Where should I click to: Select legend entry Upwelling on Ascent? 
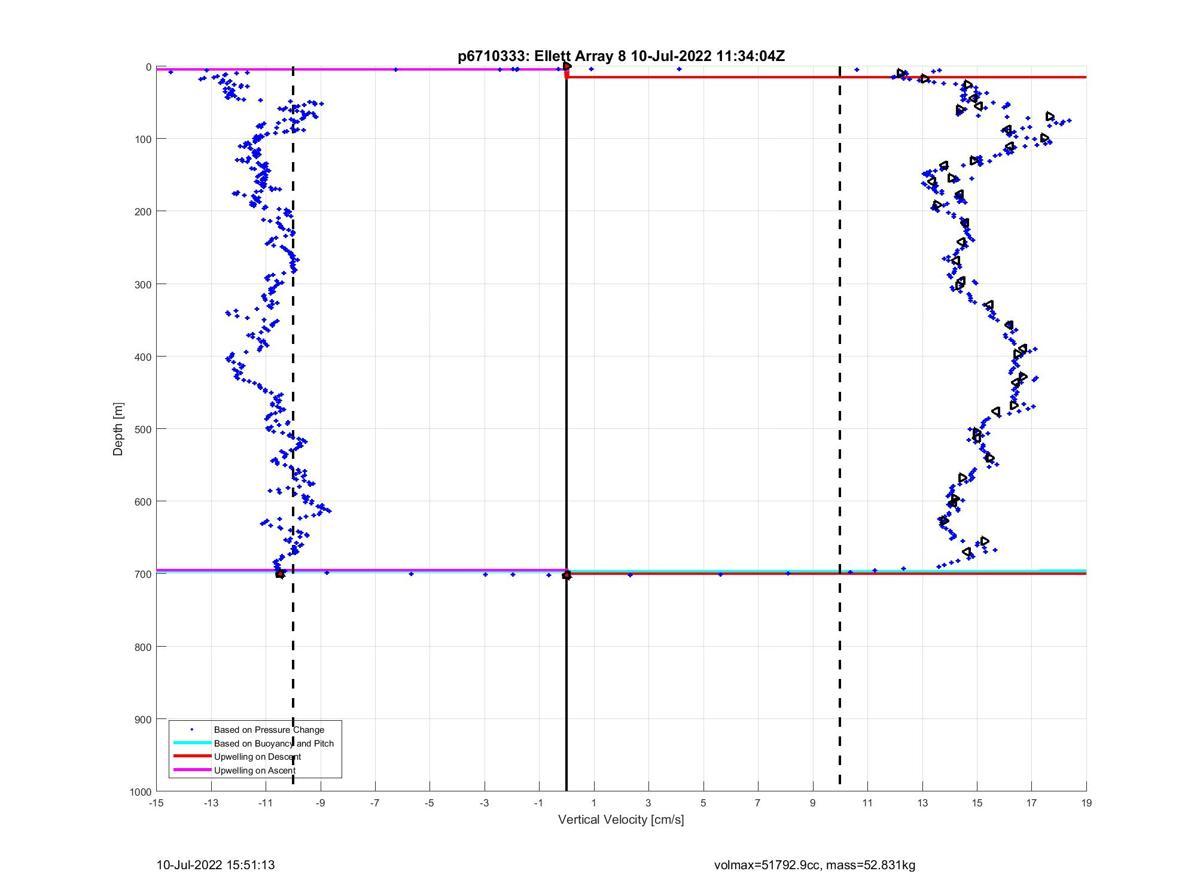pos(254,770)
